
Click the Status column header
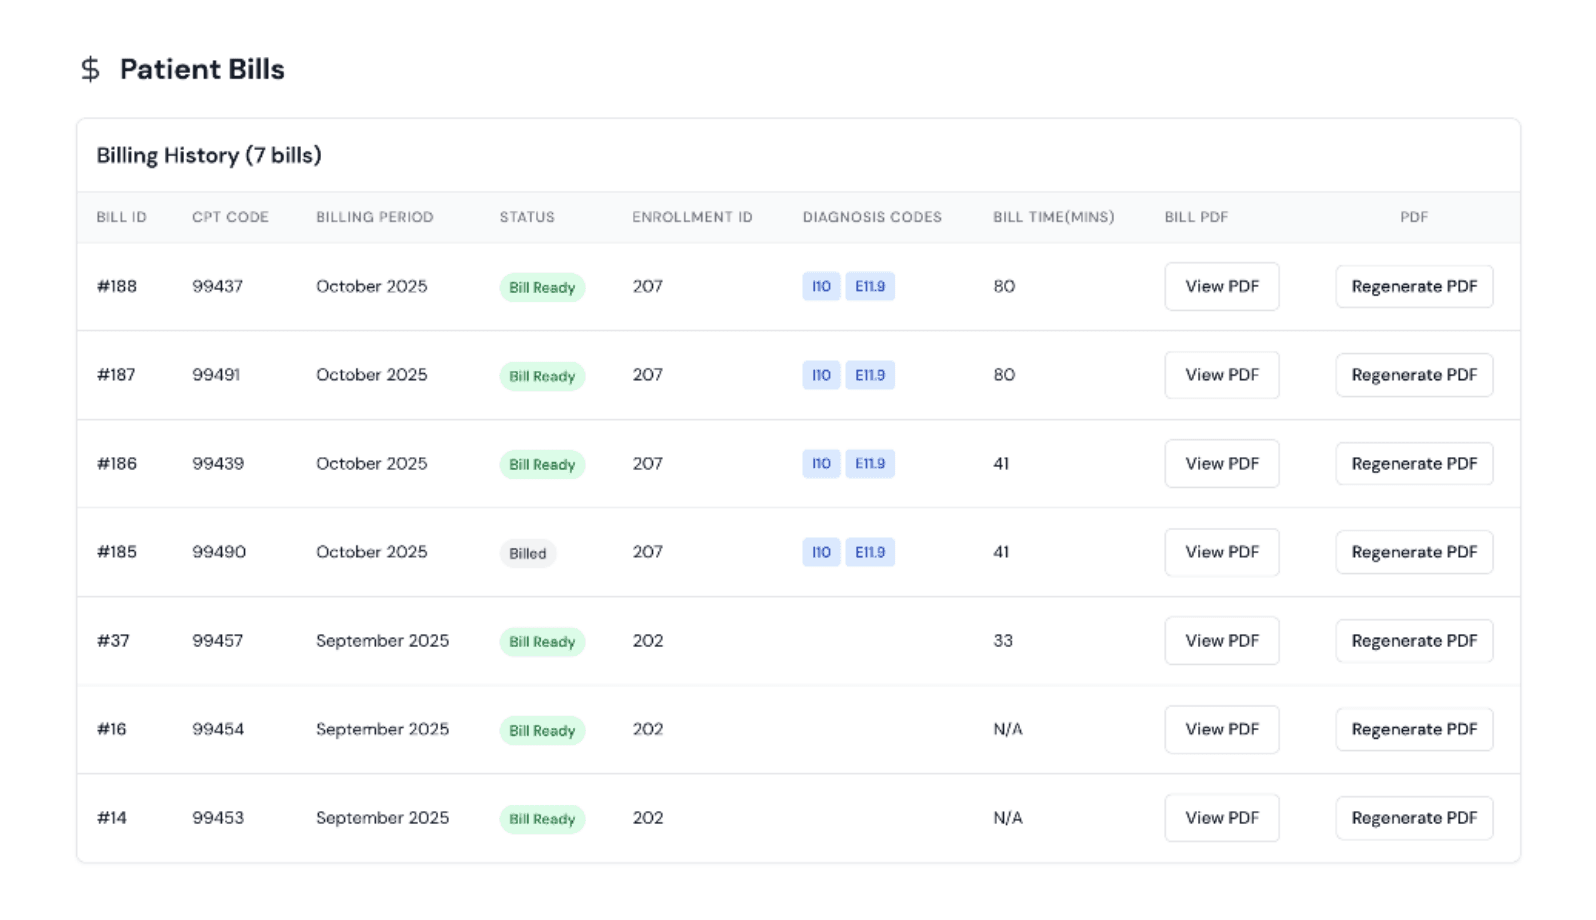527,217
